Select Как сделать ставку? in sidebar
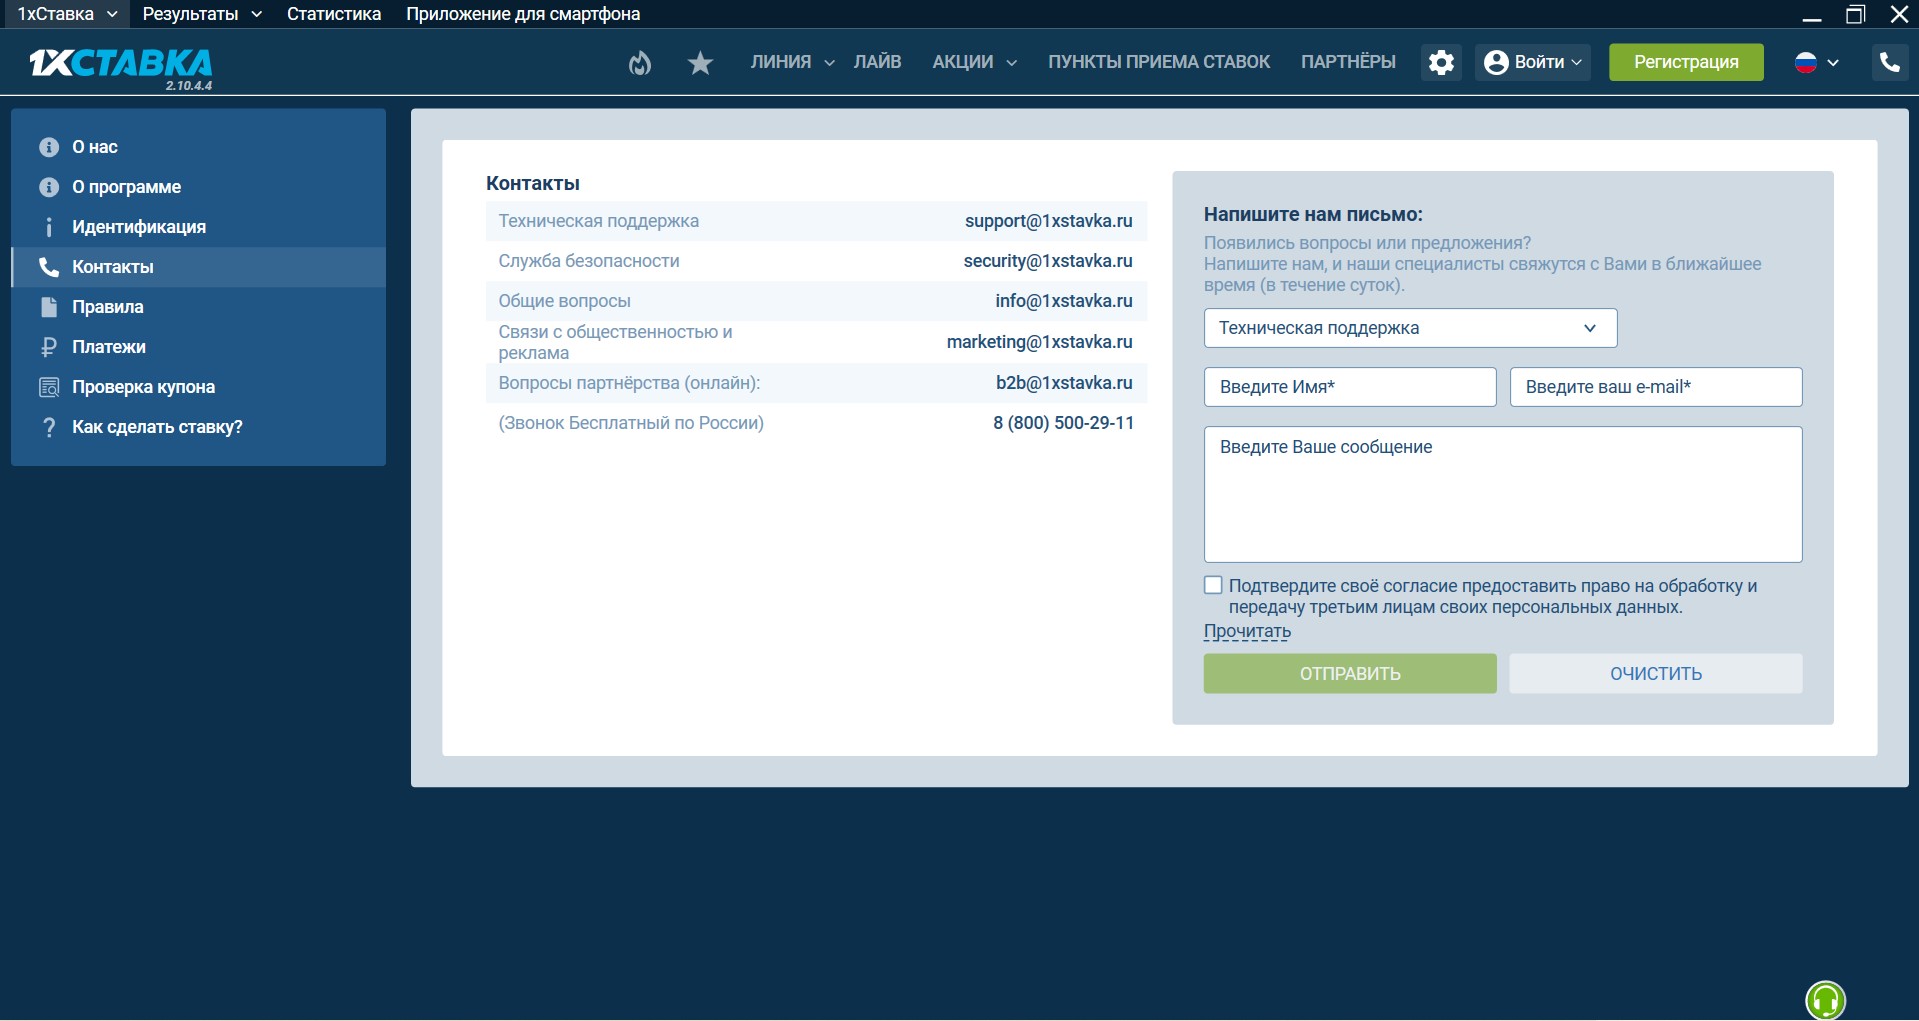The image size is (1919, 1021). click(198, 427)
